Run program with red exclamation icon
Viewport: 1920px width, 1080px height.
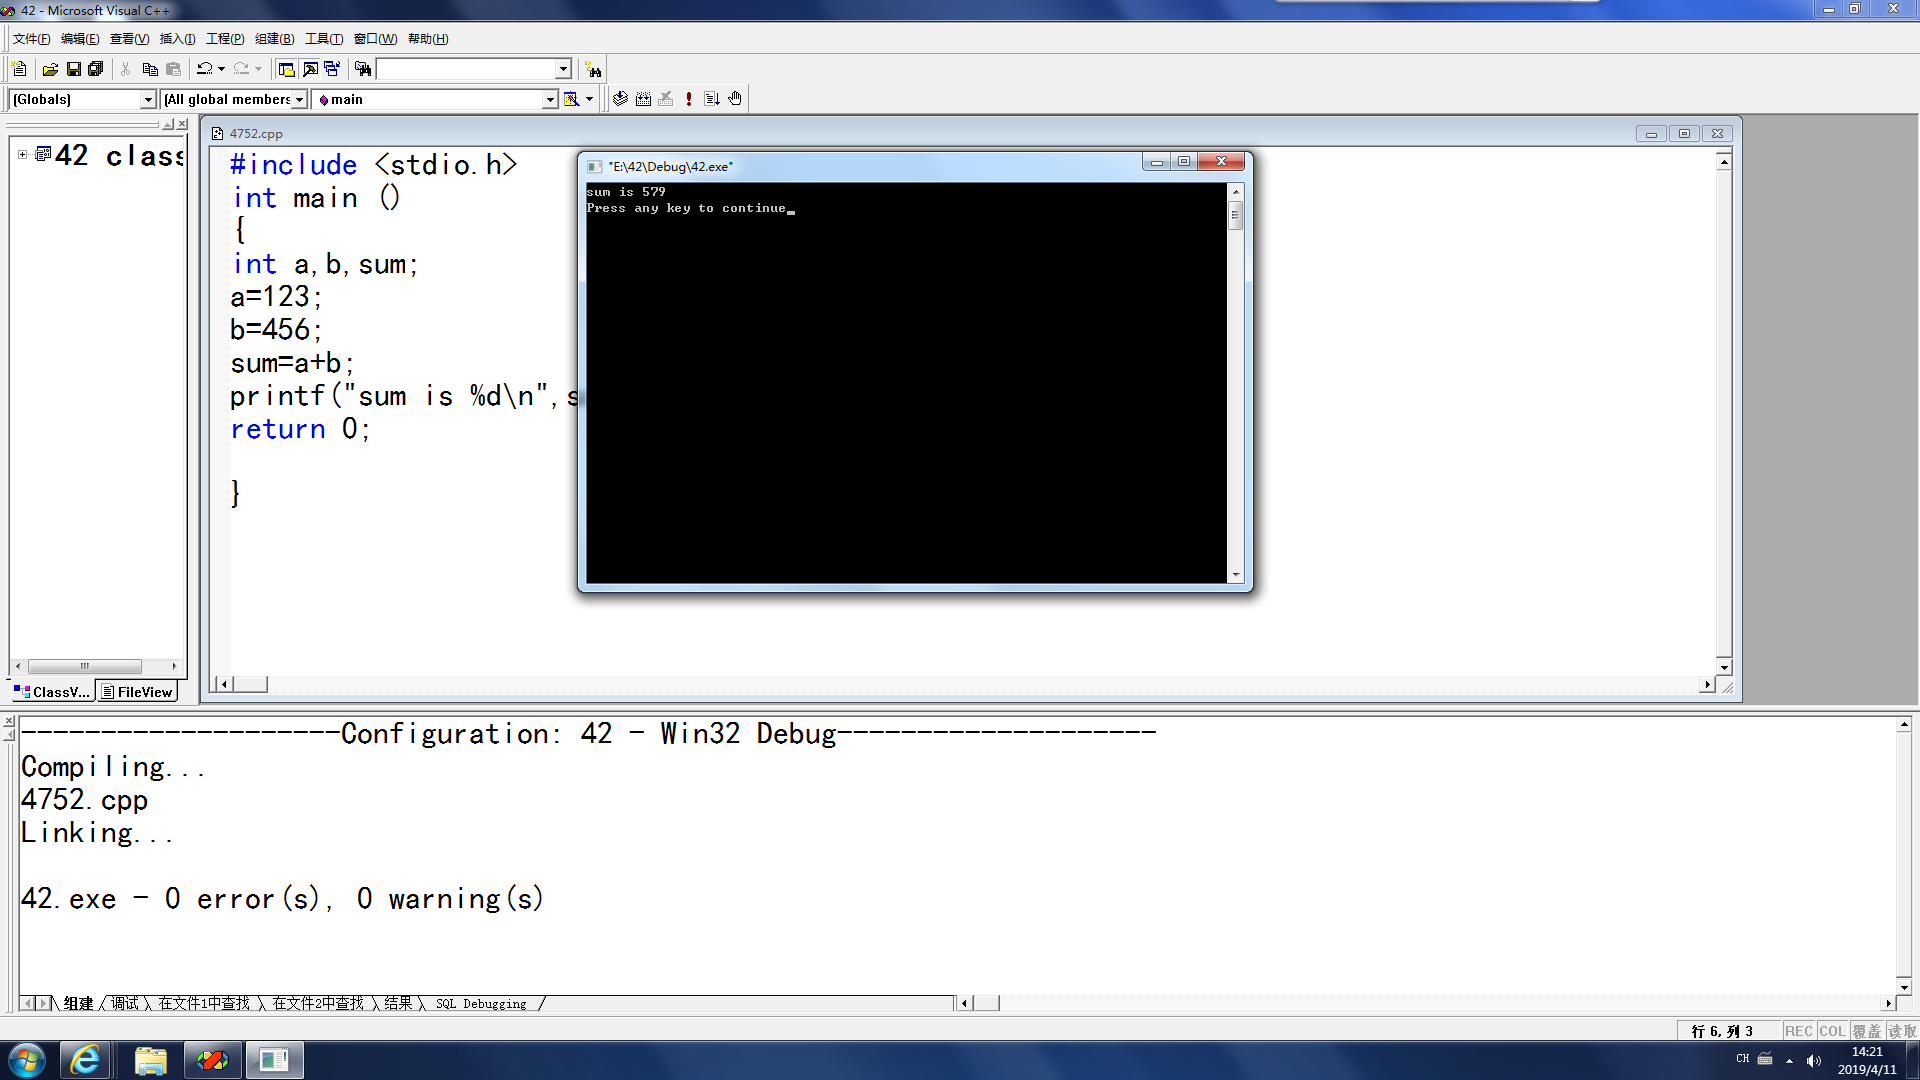(688, 99)
